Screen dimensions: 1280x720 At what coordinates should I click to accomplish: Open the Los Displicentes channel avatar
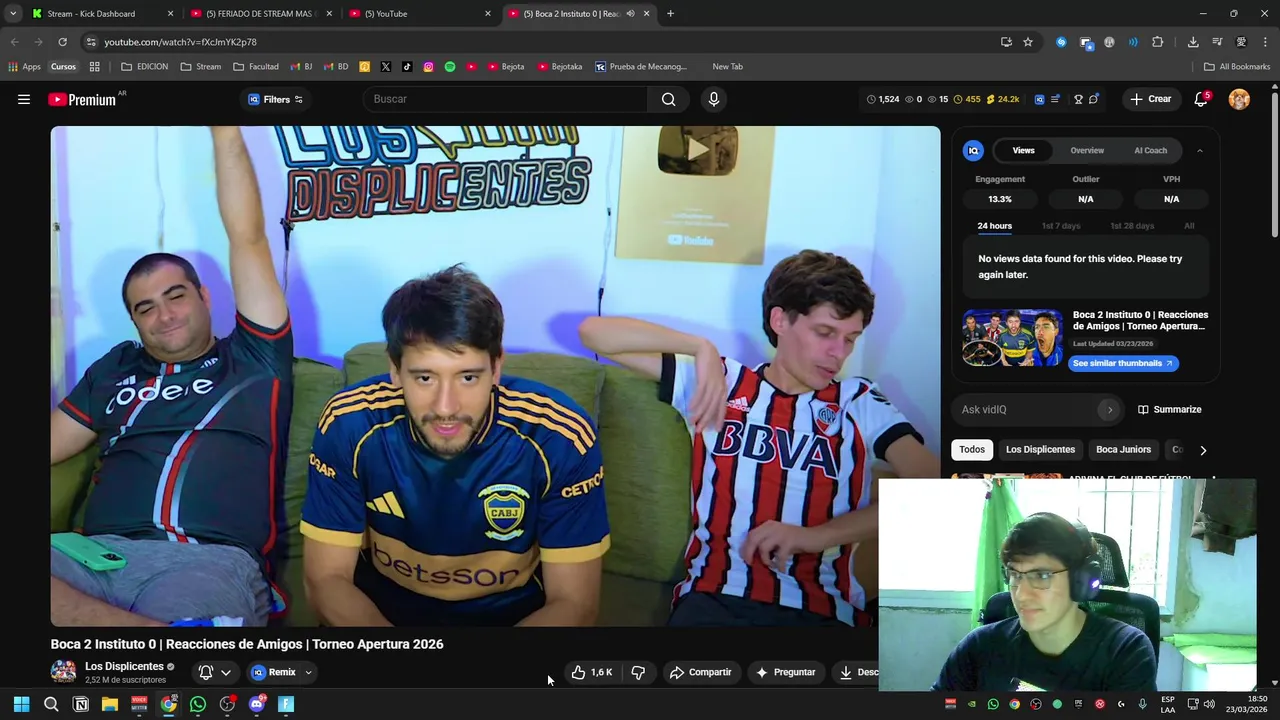click(x=63, y=672)
